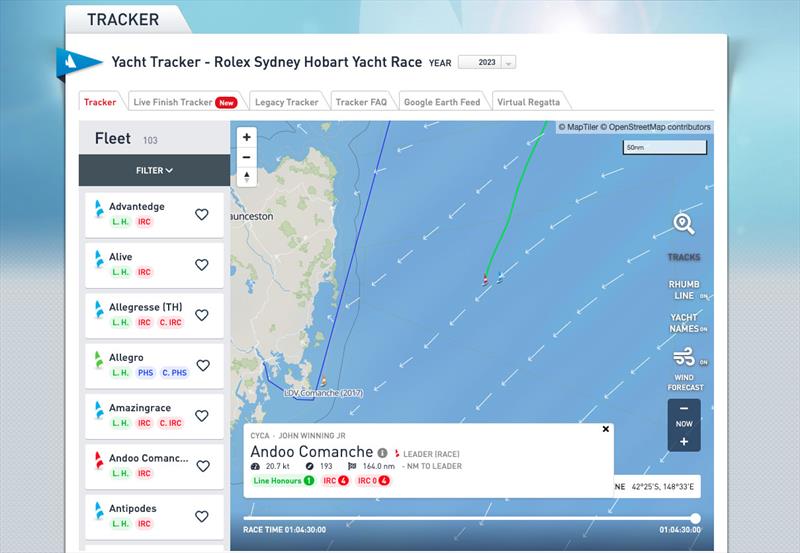Favorite the Amazingrace yacht heart icon

(x=202, y=415)
